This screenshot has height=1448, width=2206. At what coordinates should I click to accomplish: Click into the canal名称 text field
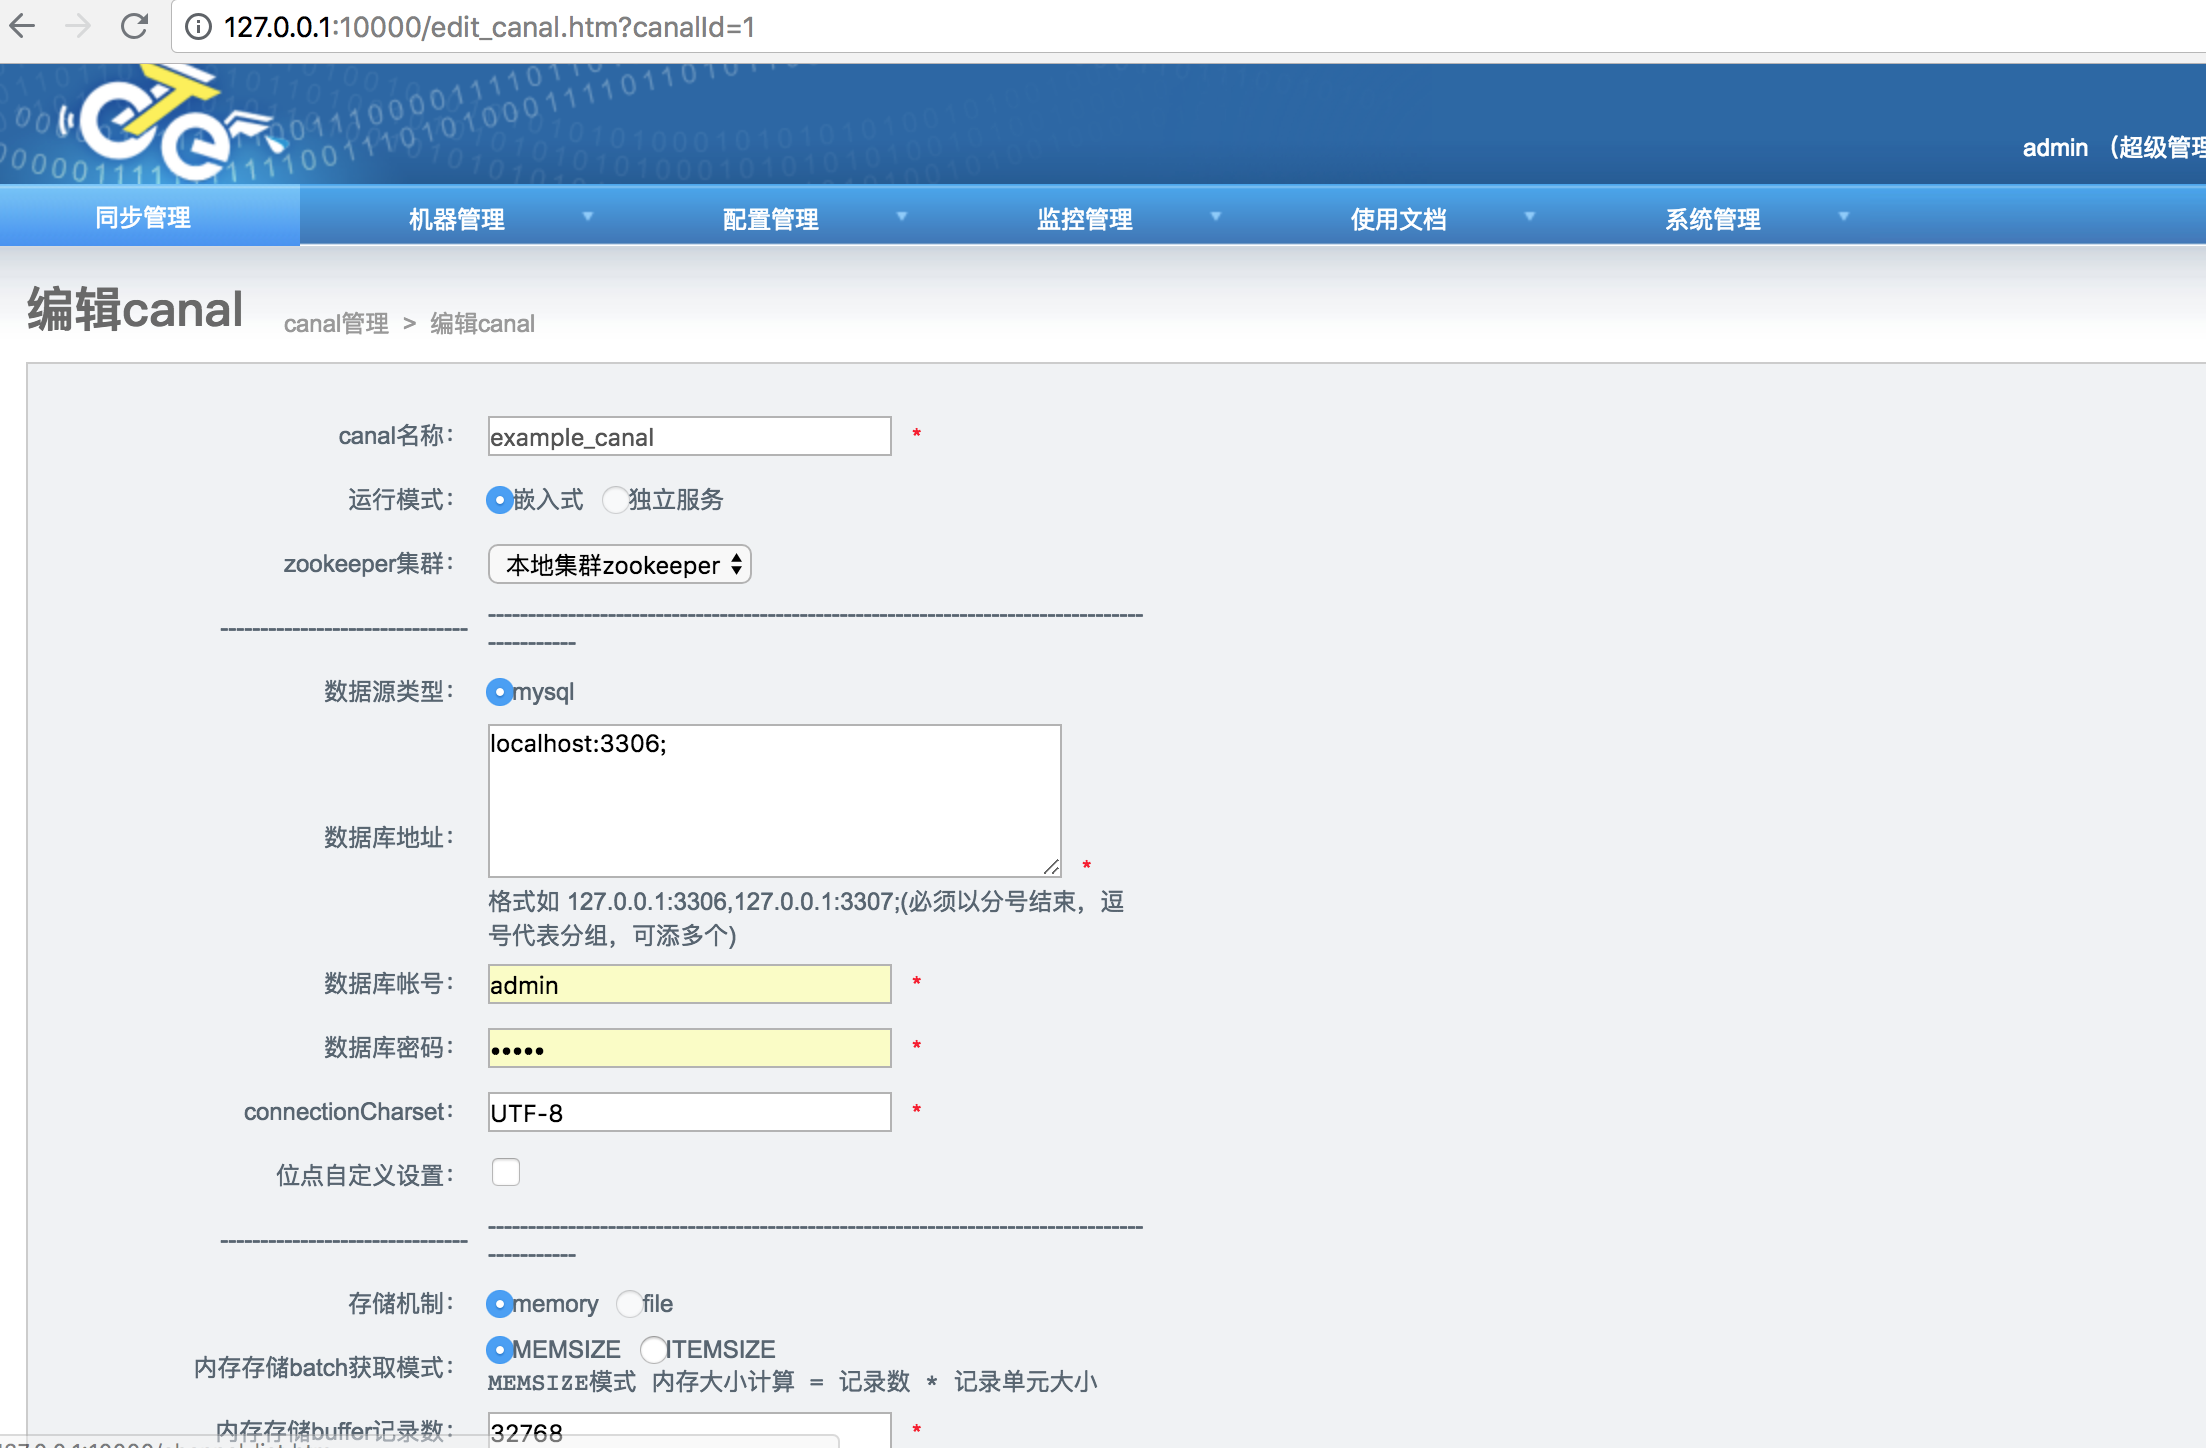point(689,437)
